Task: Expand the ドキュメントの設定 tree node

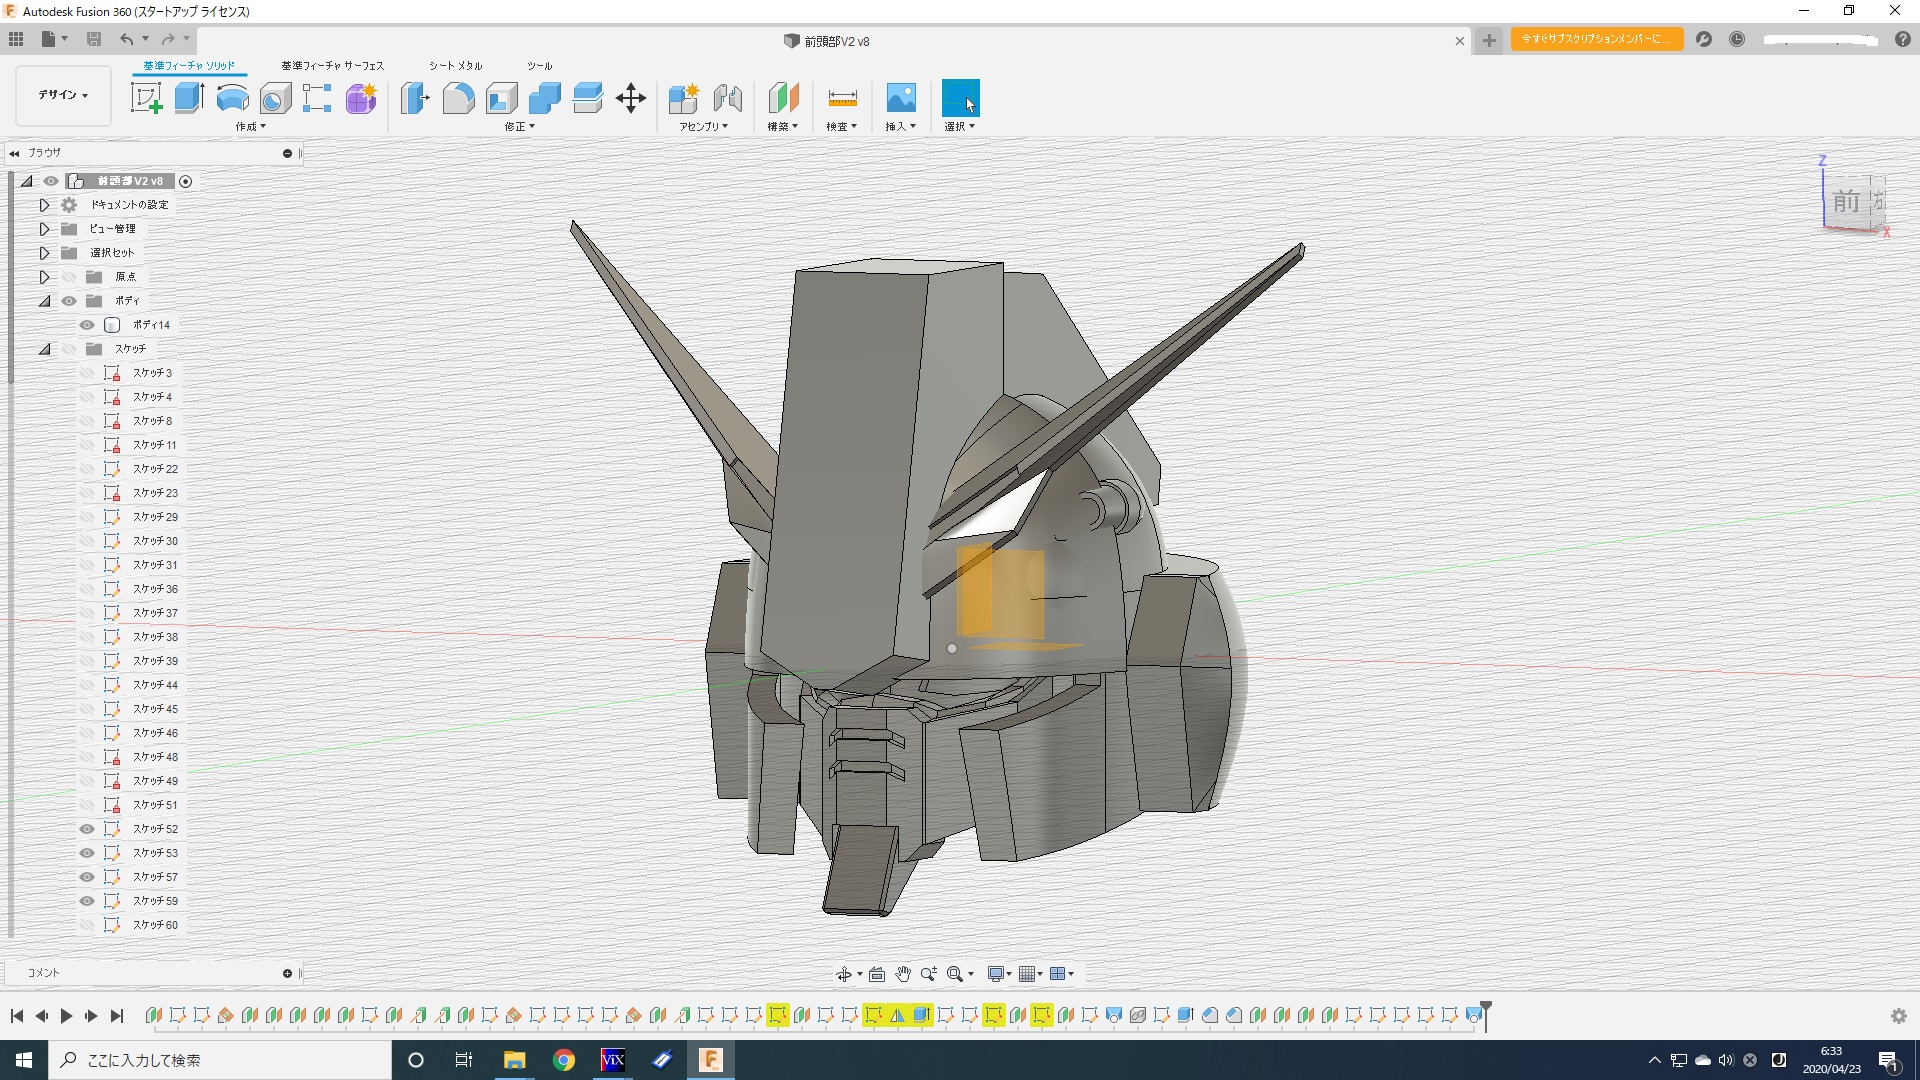Action: click(x=44, y=205)
